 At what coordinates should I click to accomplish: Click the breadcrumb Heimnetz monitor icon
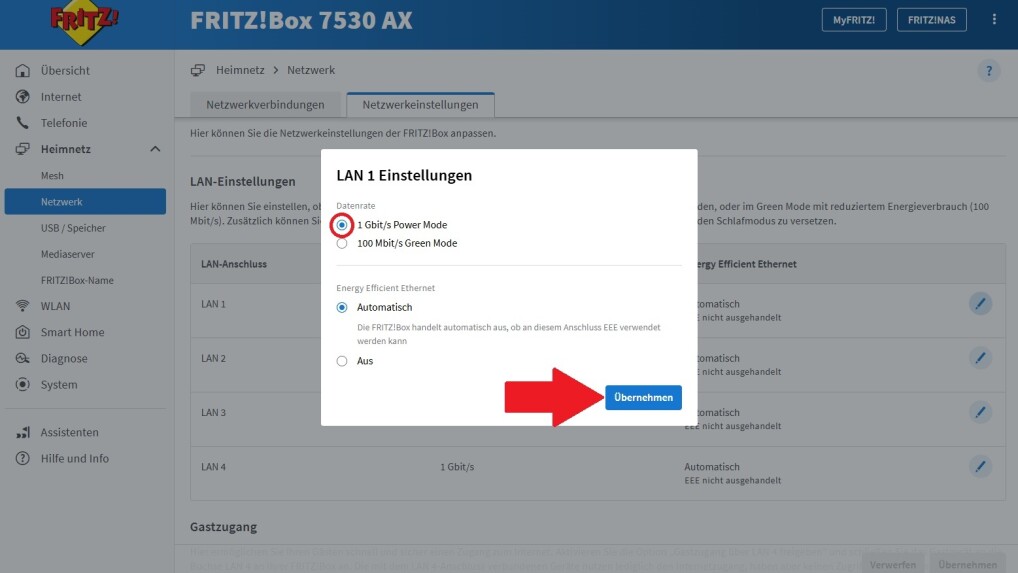[198, 70]
